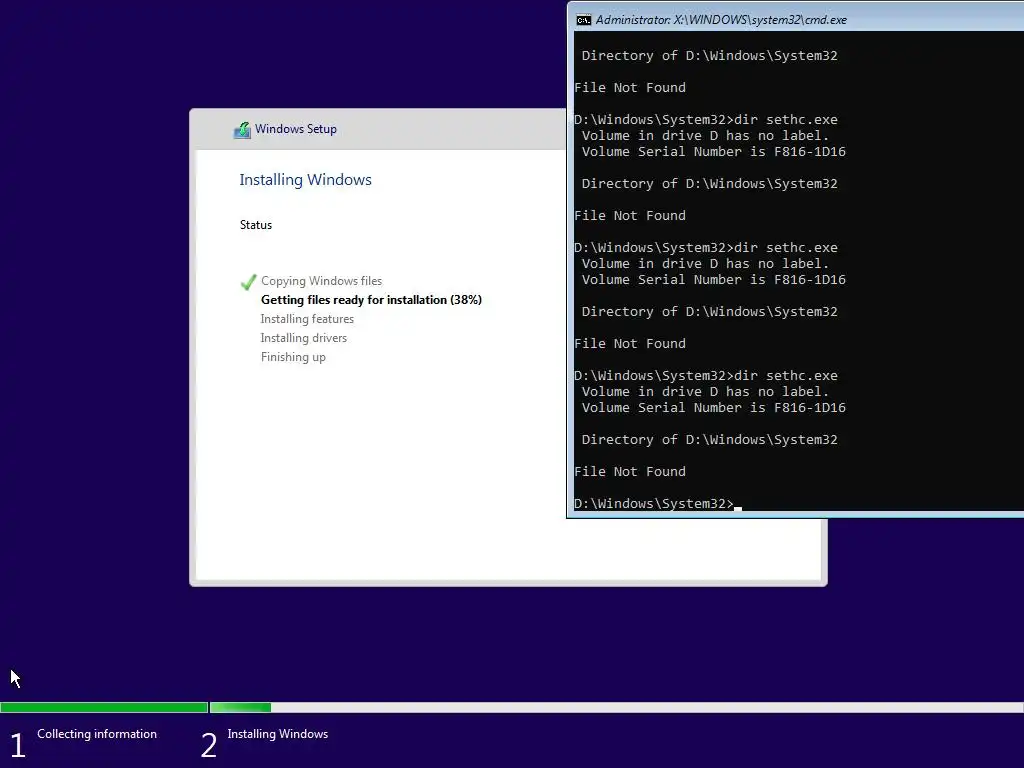Click the Copying Windows files step
The width and height of the screenshot is (1024, 768).
(x=321, y=281)
